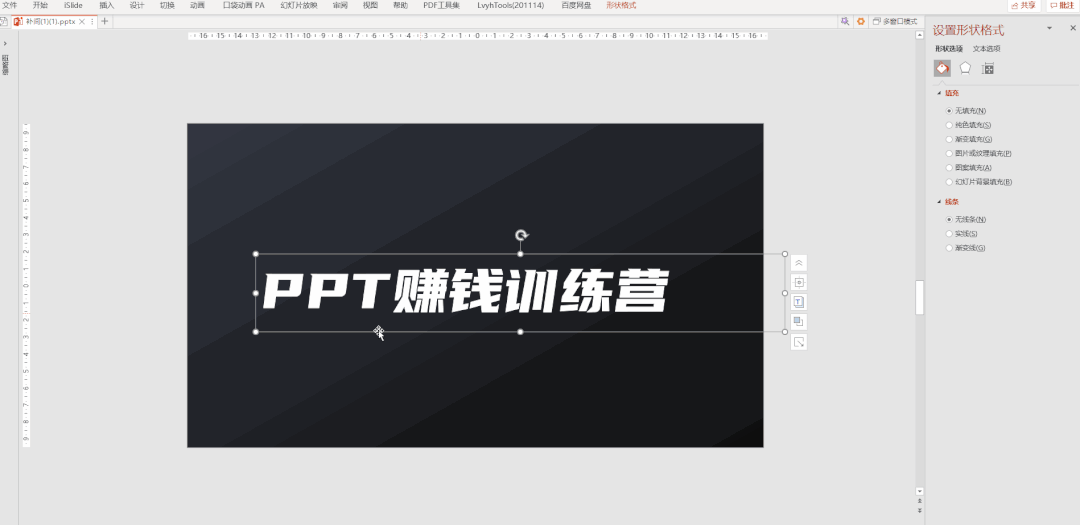
Task: Click the scroll up arrow near ruler
Action: coord(920,34)
